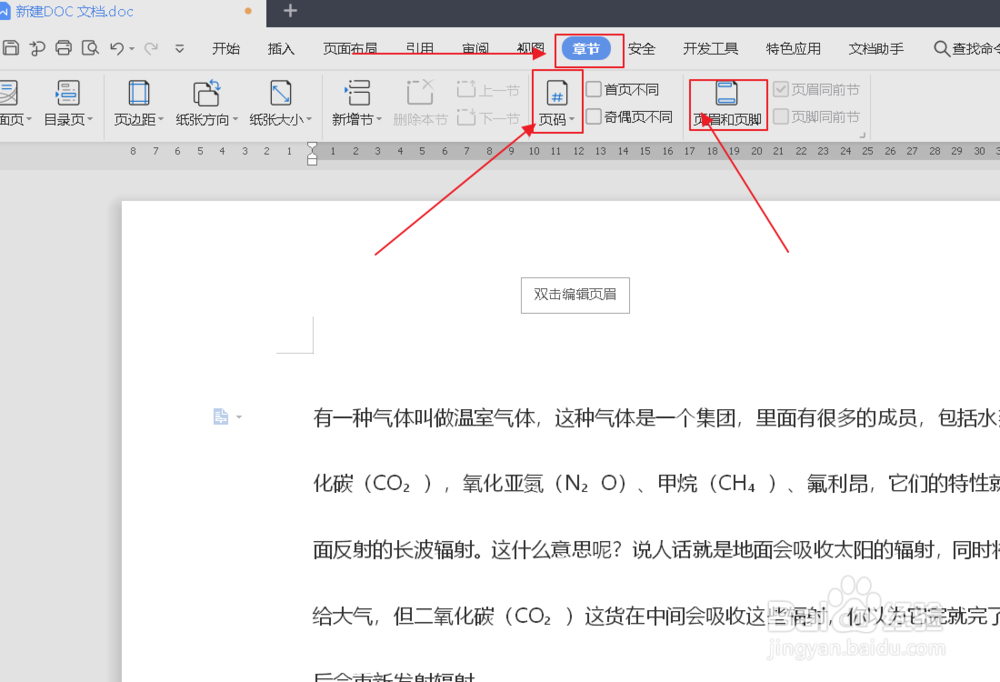Enable the 首页不同 checkbox
Image resolution: width=1000 pixels, height=682 pixels.
[593, 89]
